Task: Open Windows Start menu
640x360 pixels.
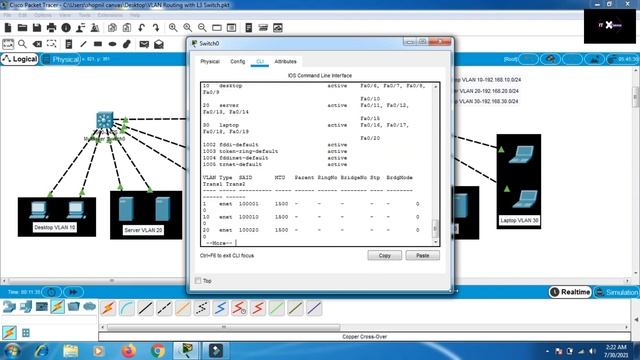Action: pyautogui.click(x=11, y=351)
